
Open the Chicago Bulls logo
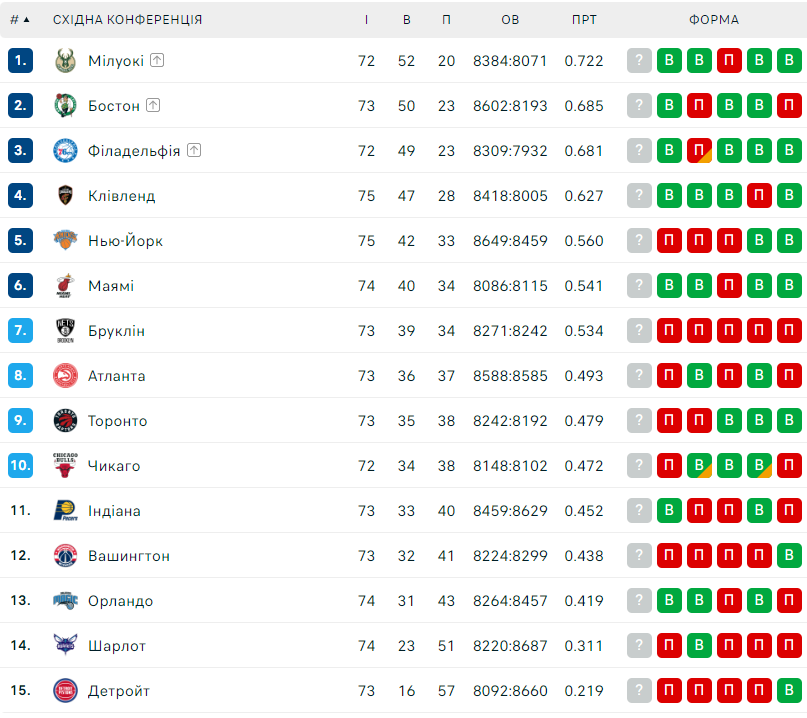(x=65, y=465)
